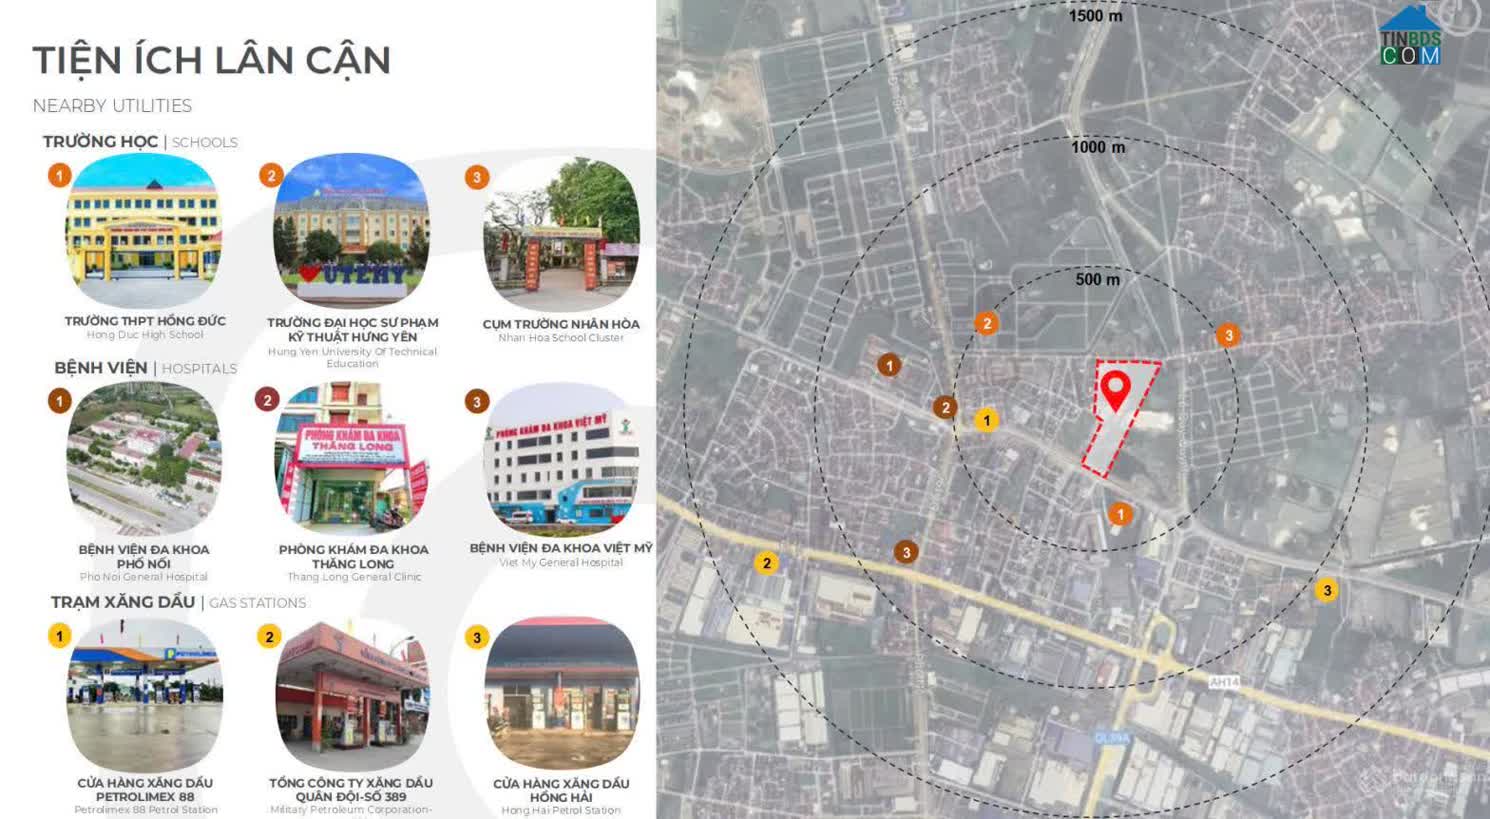Toggle the 500 m radius circle
Image resolution: width=1490 pixels, height=819 pixels.
click(1099, 280)
